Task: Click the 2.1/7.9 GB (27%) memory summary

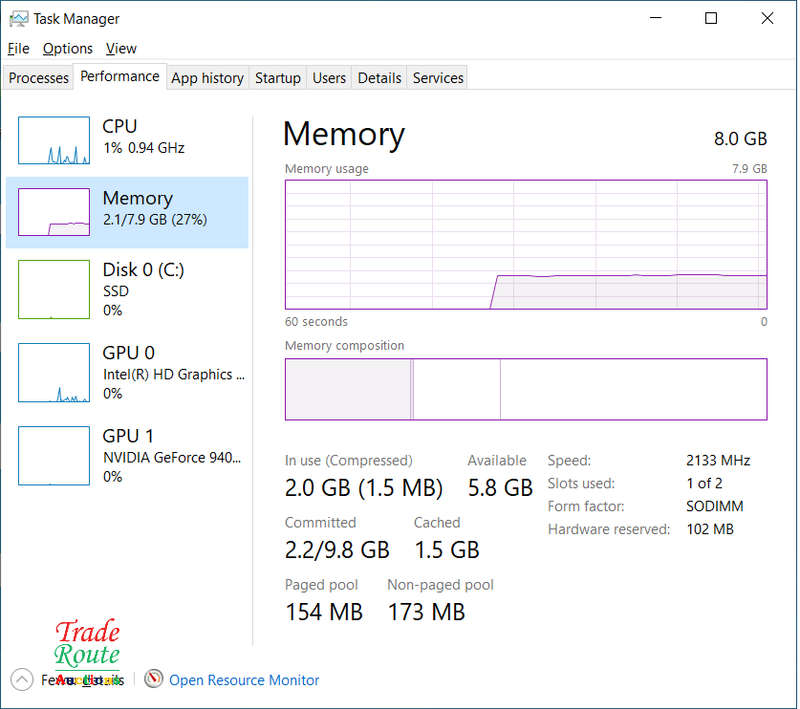Action: pyautogui.click(x=155, y=219)
